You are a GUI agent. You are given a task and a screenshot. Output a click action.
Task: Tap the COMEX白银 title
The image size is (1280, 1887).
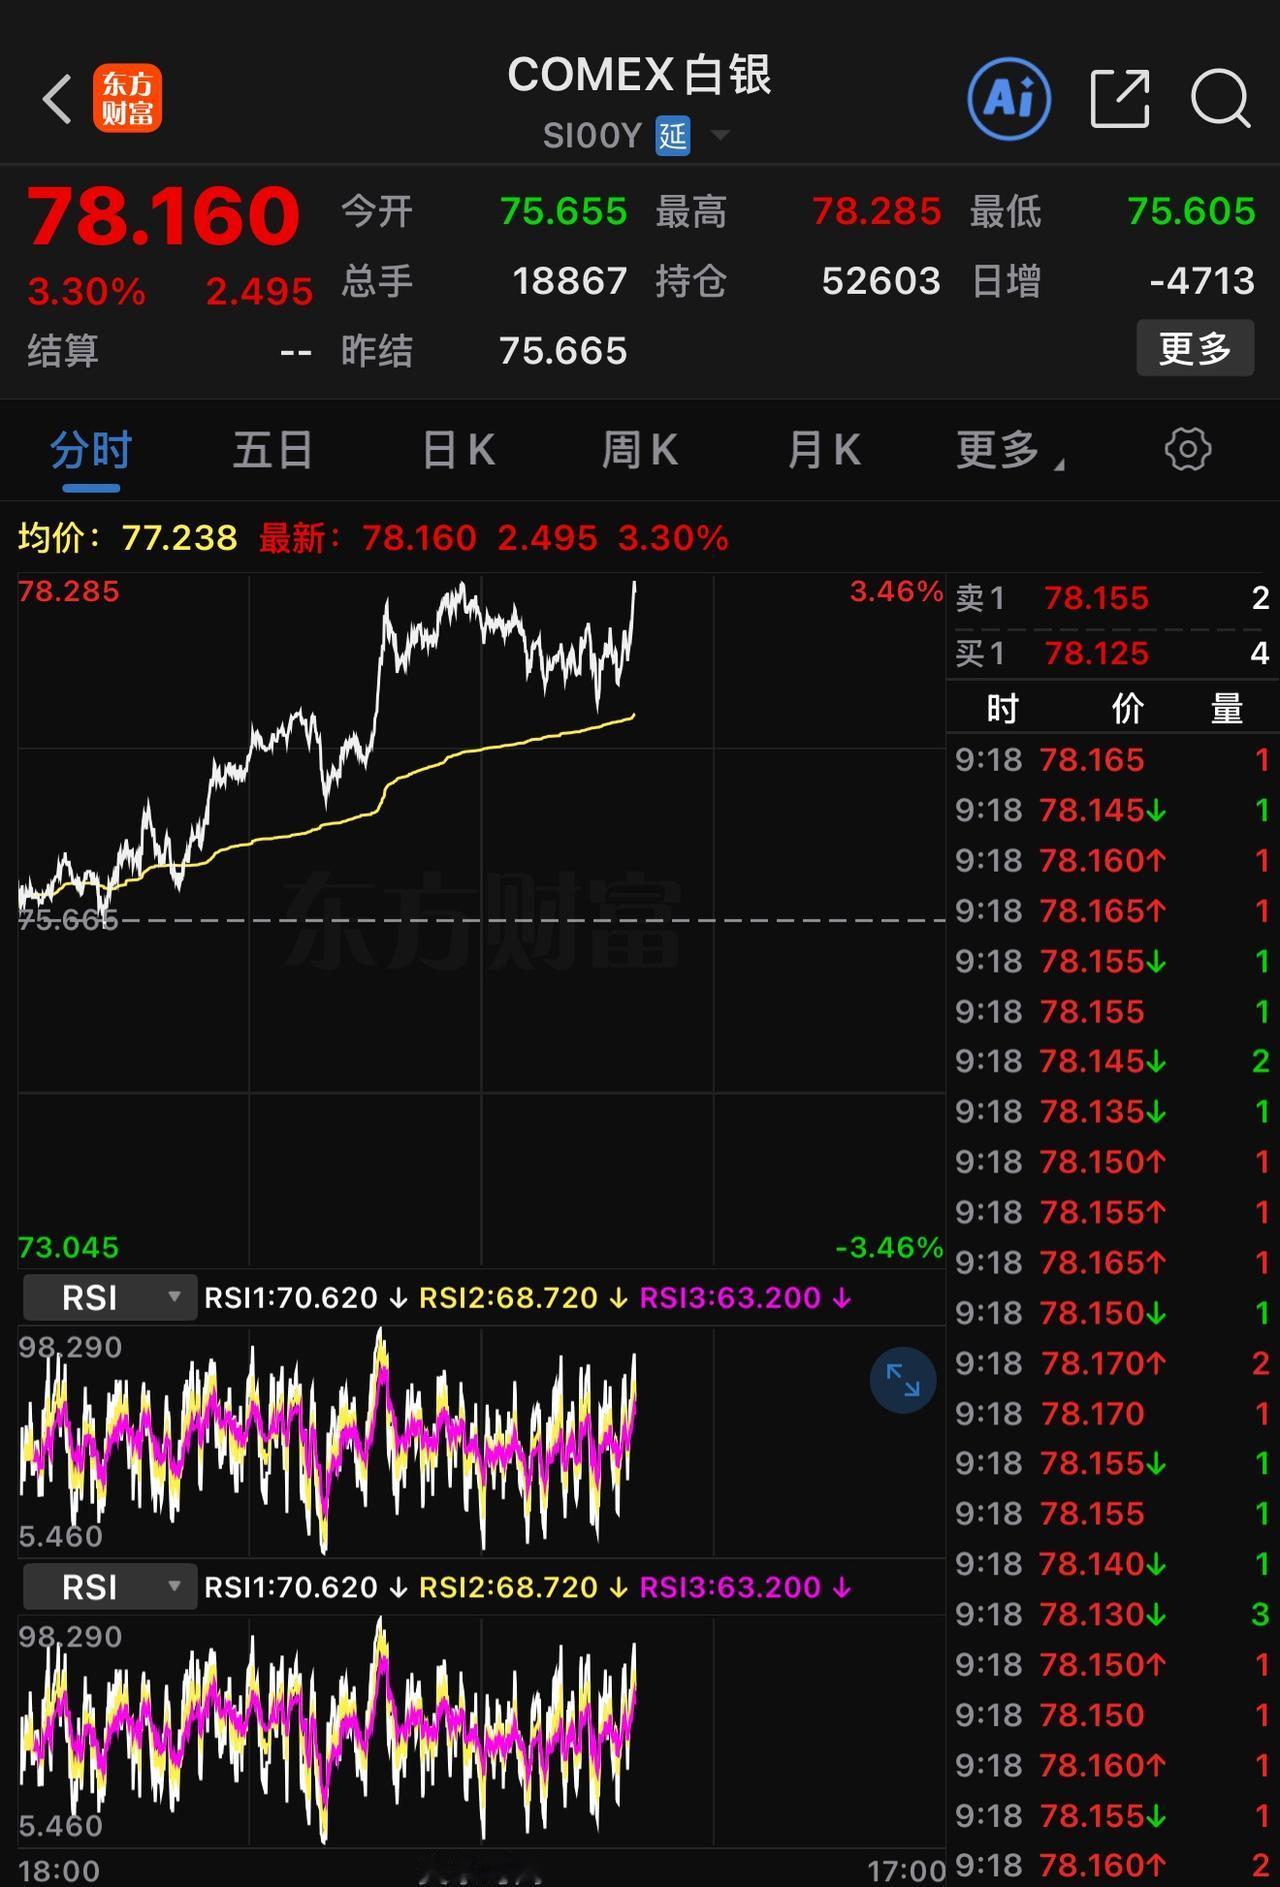coord(639,75)
